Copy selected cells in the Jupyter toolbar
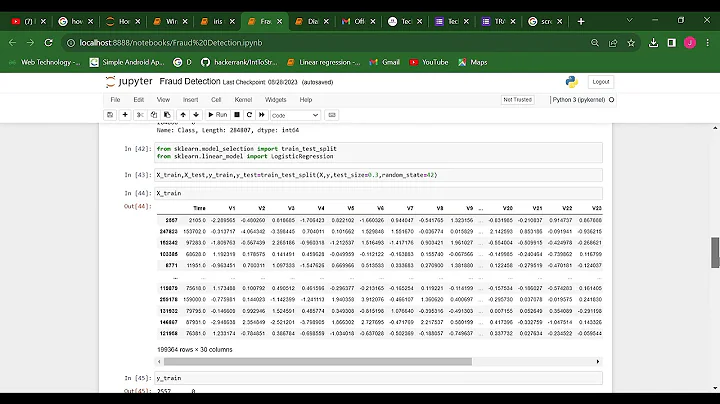Screen dimensions: 720x404 (154, 115)
